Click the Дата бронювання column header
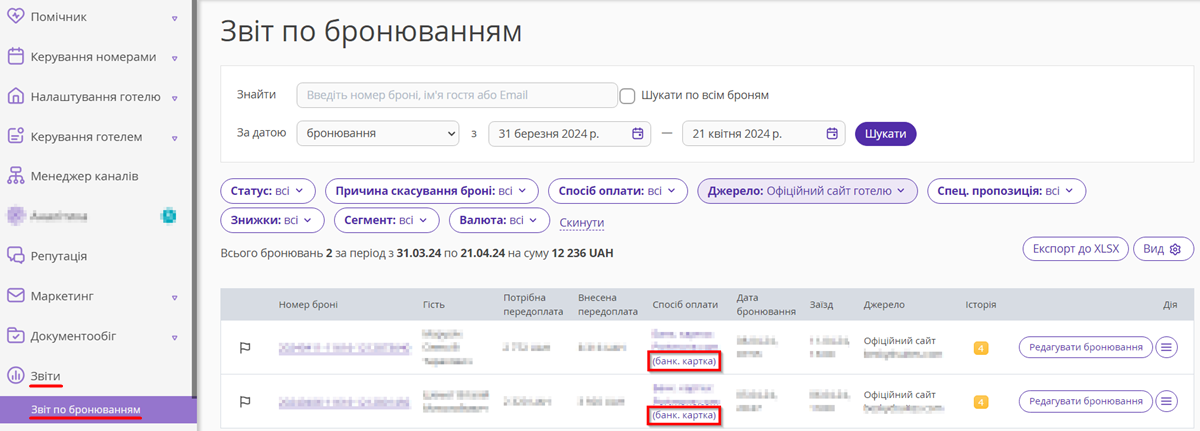Screen dimensions: 1200x431 pos(766,304)
